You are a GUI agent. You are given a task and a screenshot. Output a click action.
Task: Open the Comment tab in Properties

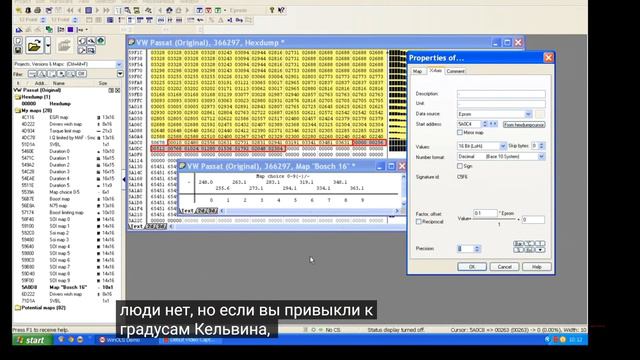tap(455, 71)
